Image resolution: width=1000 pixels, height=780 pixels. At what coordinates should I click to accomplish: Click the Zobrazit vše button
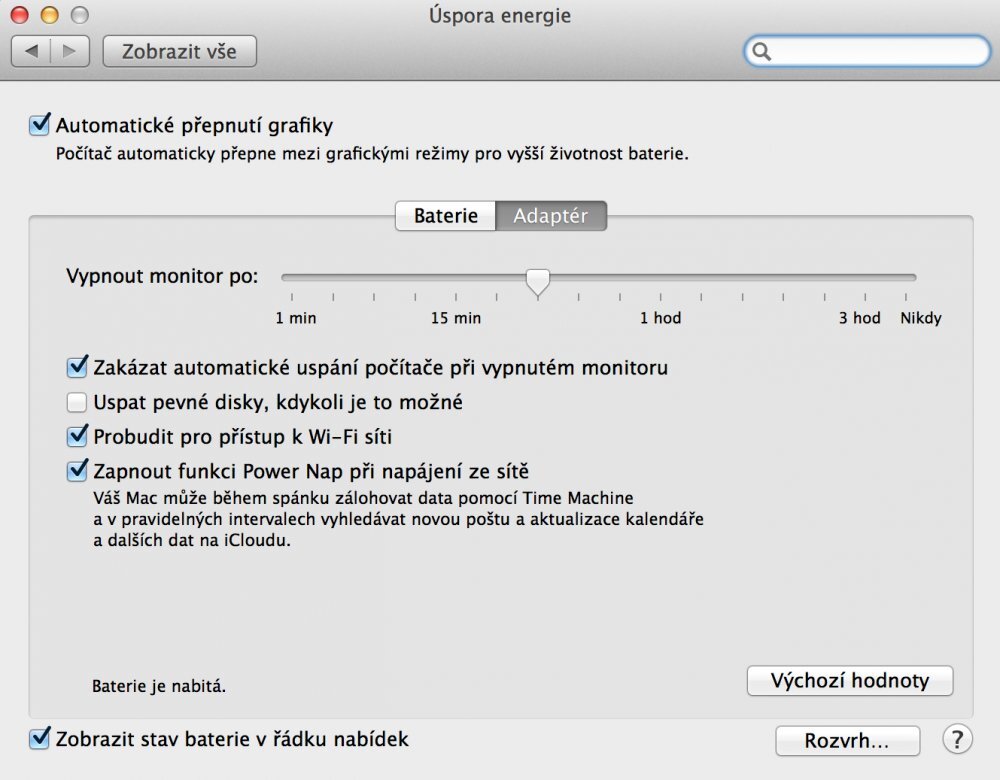click(x=179, y=50)
